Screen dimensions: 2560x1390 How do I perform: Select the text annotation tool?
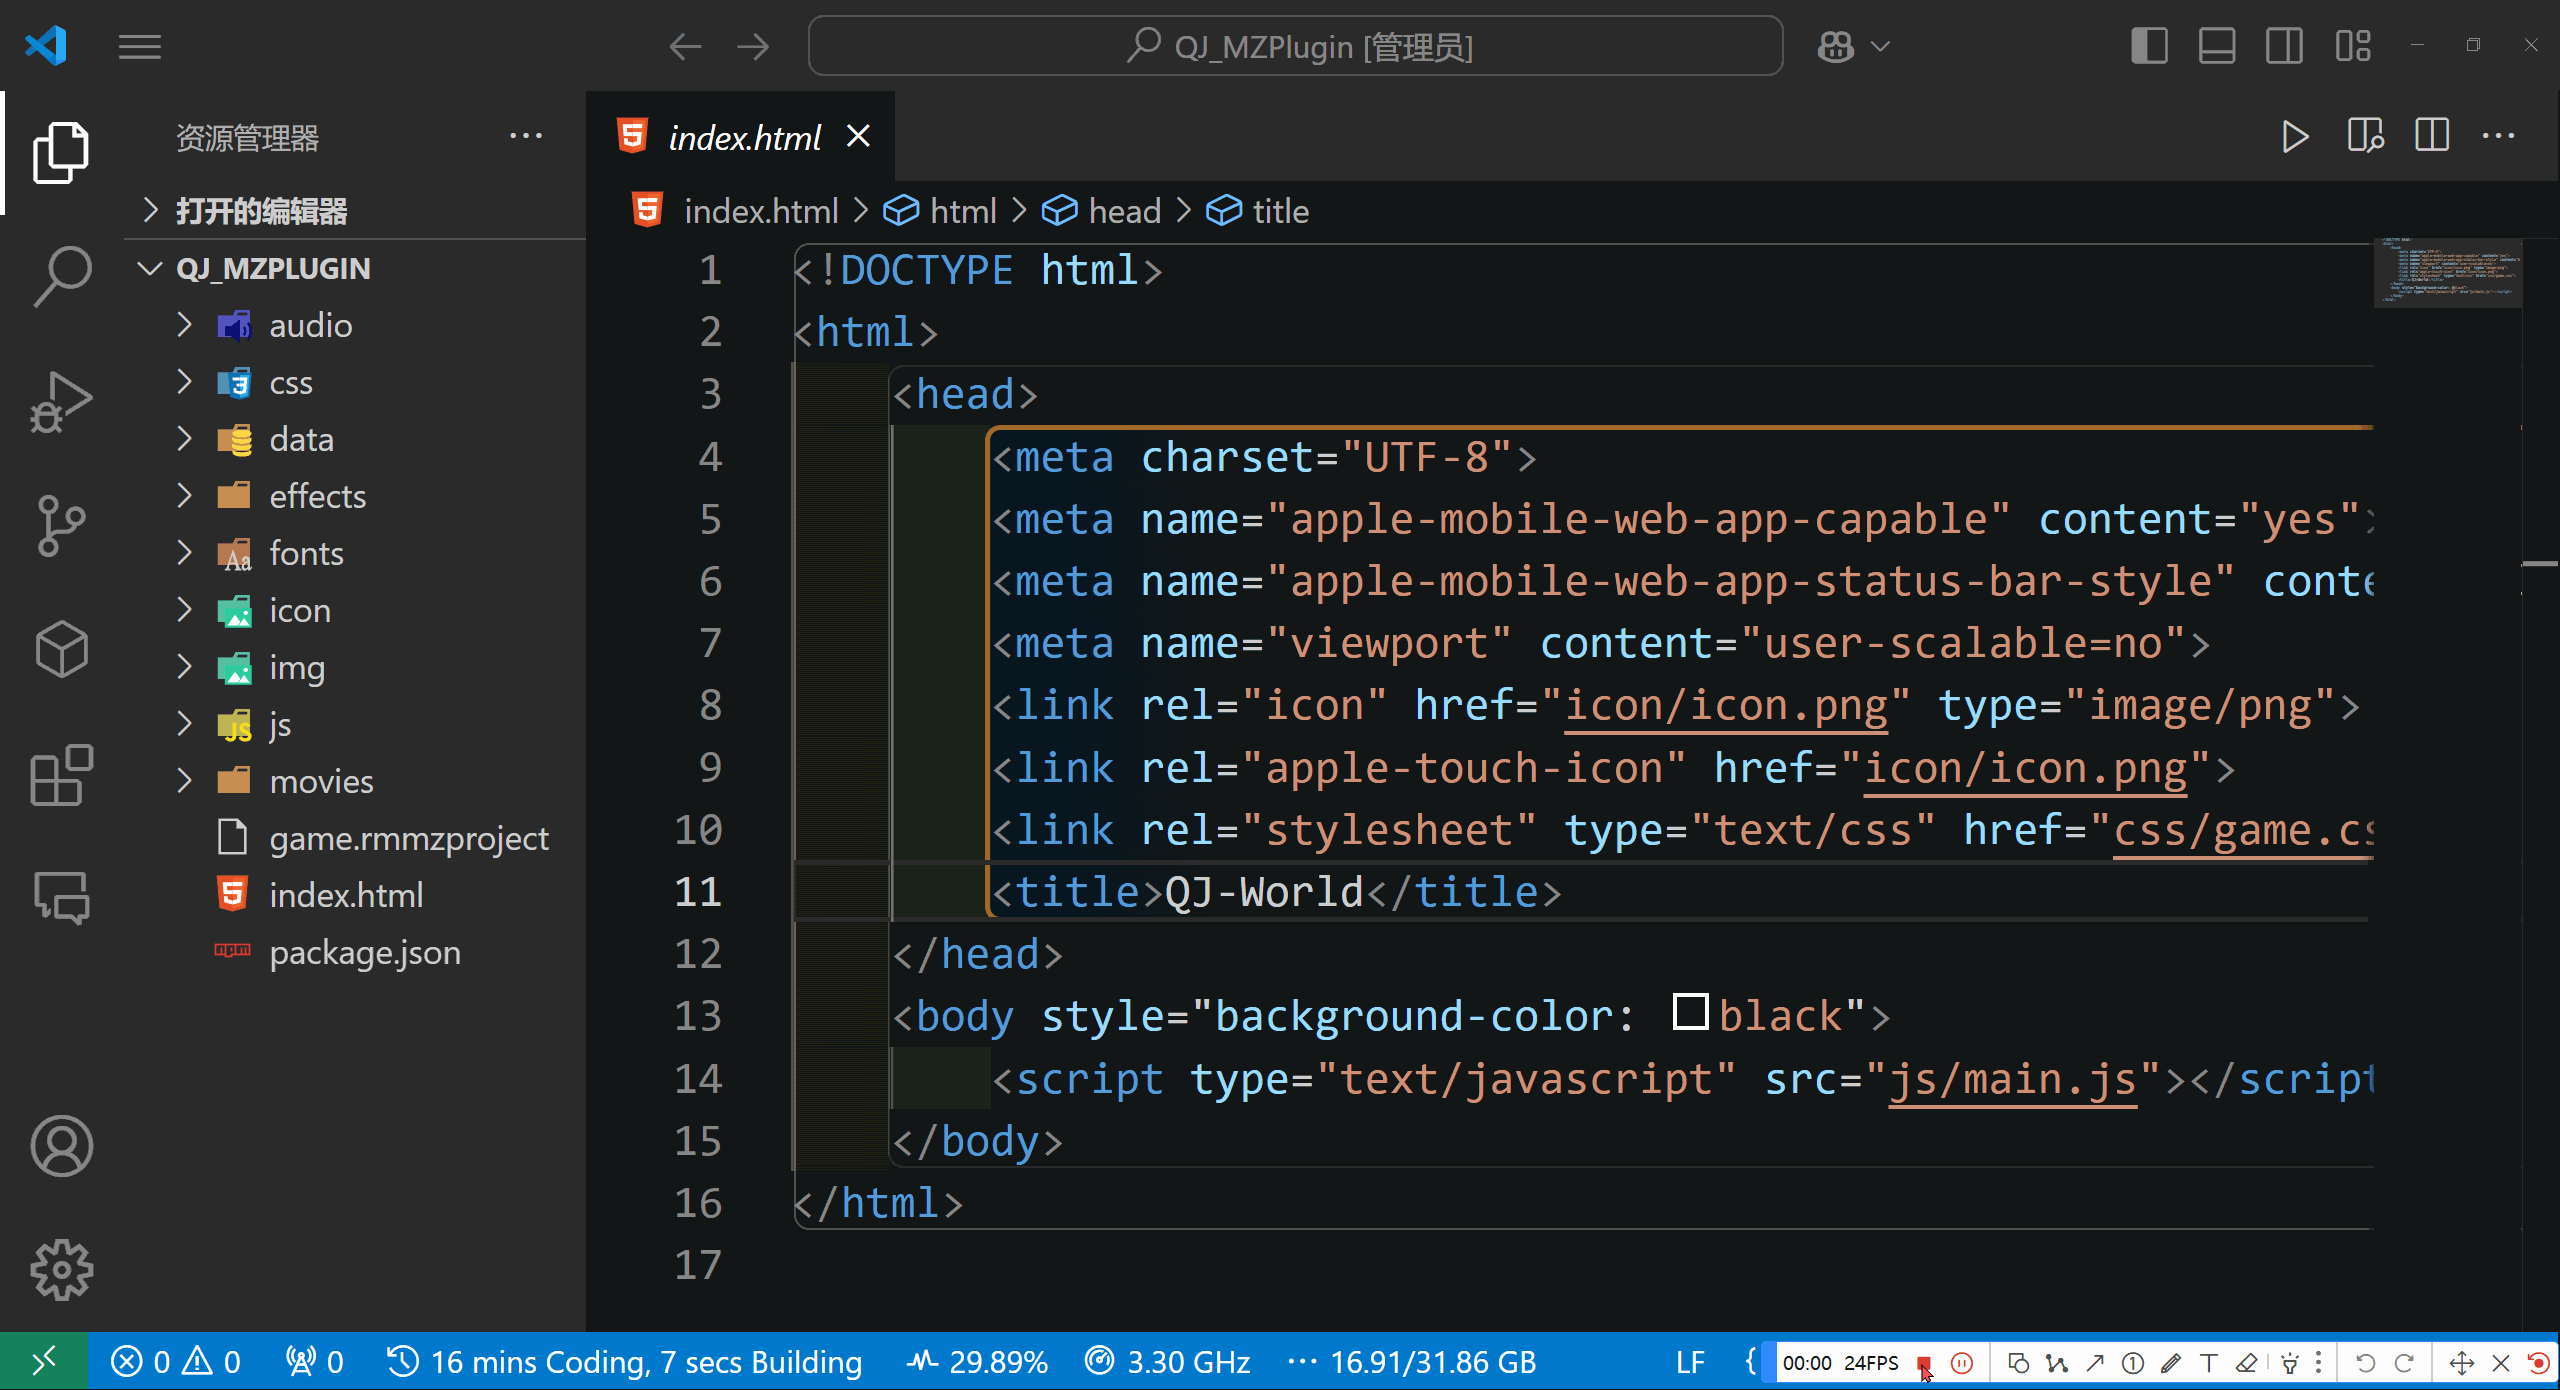[x=2209, y=1363]
